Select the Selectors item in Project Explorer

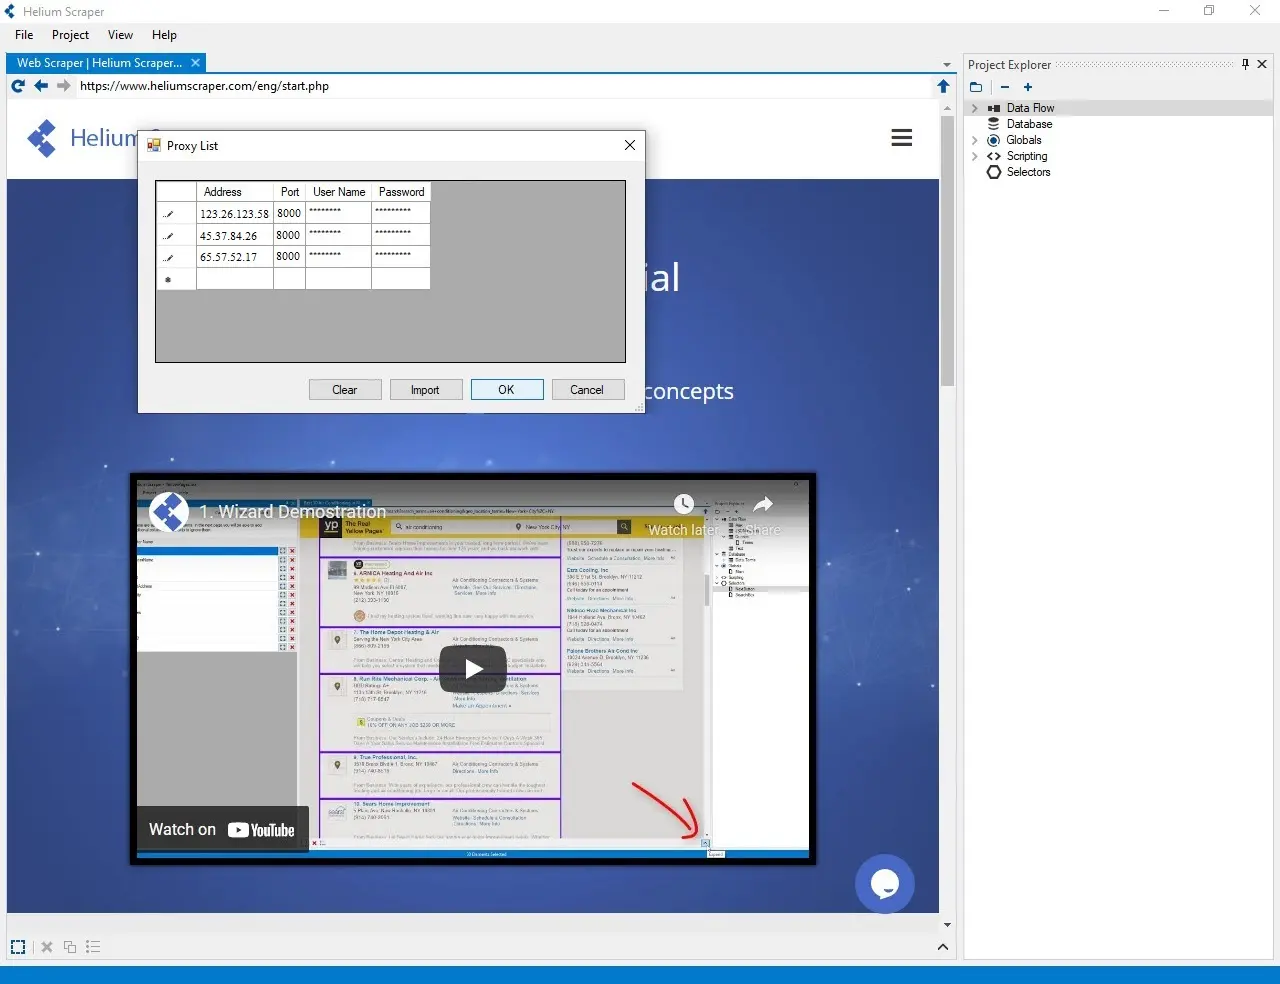pos(1028,172)
